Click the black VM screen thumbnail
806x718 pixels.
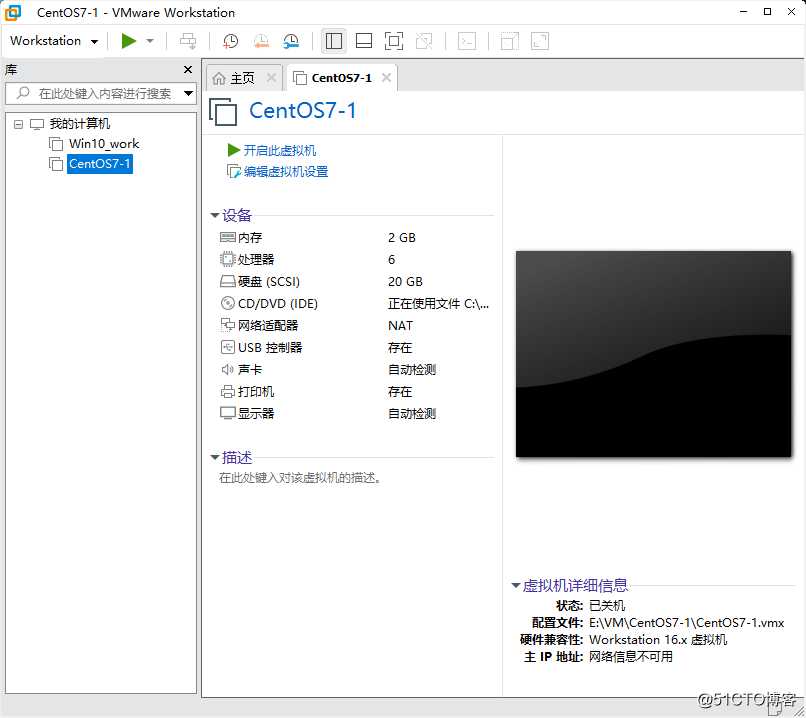(x=653, y=354)
